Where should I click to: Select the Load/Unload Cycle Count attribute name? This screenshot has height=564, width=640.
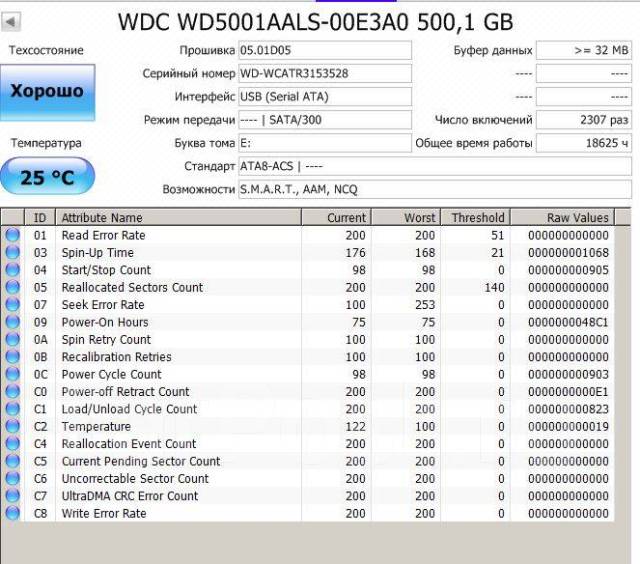click(129, 409)
